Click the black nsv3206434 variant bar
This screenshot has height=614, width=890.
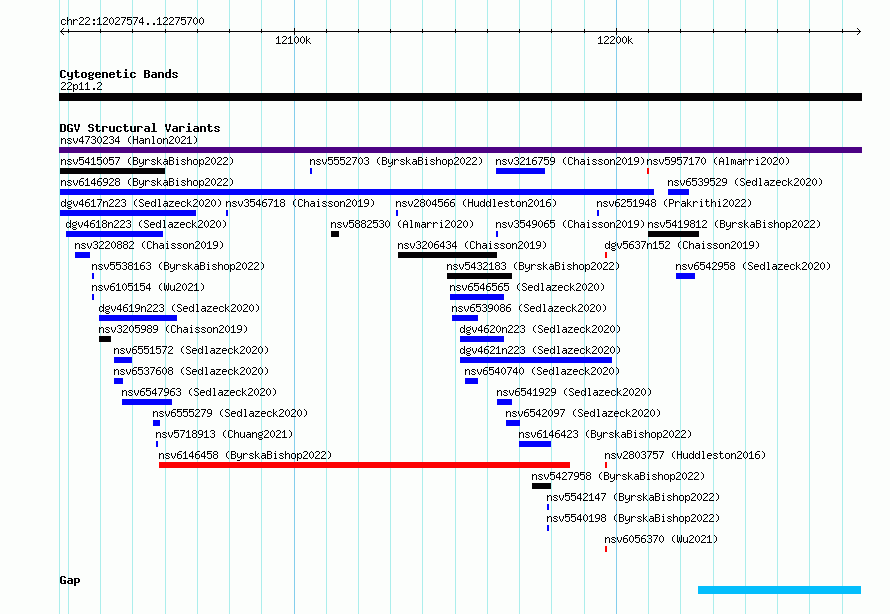coord(447,255)
